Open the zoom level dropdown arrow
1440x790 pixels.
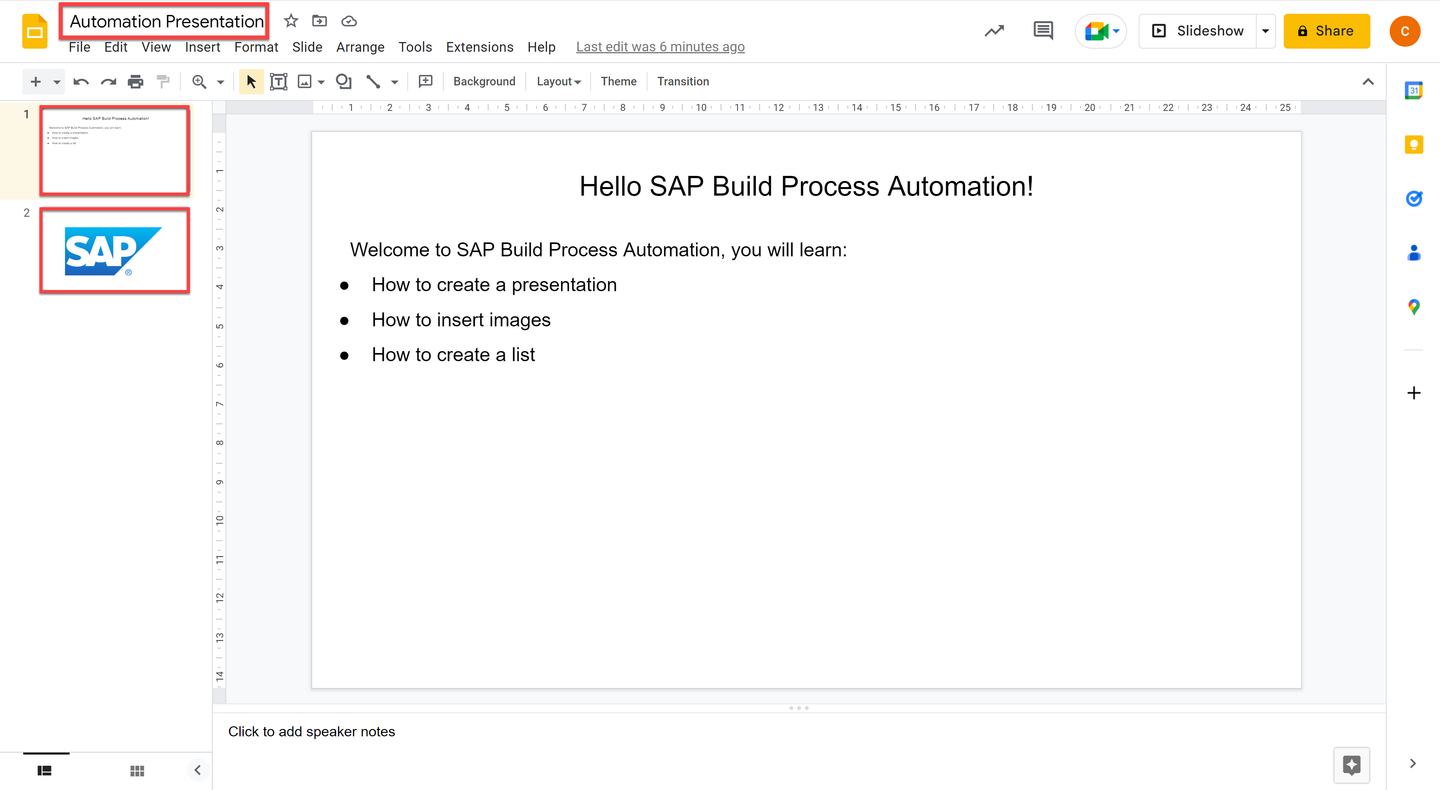coord(221,82)
